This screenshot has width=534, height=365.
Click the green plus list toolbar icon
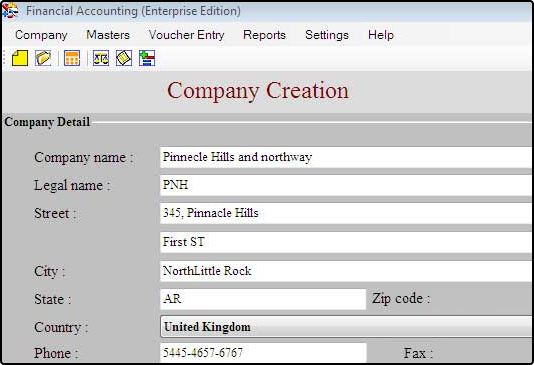pos(147,58)
